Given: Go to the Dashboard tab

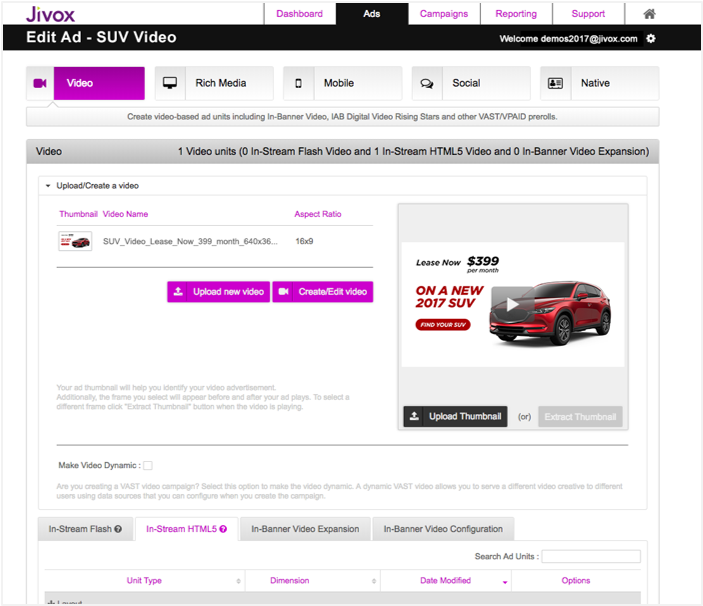Looking at the screenshot, I should (x=299, y=14).
